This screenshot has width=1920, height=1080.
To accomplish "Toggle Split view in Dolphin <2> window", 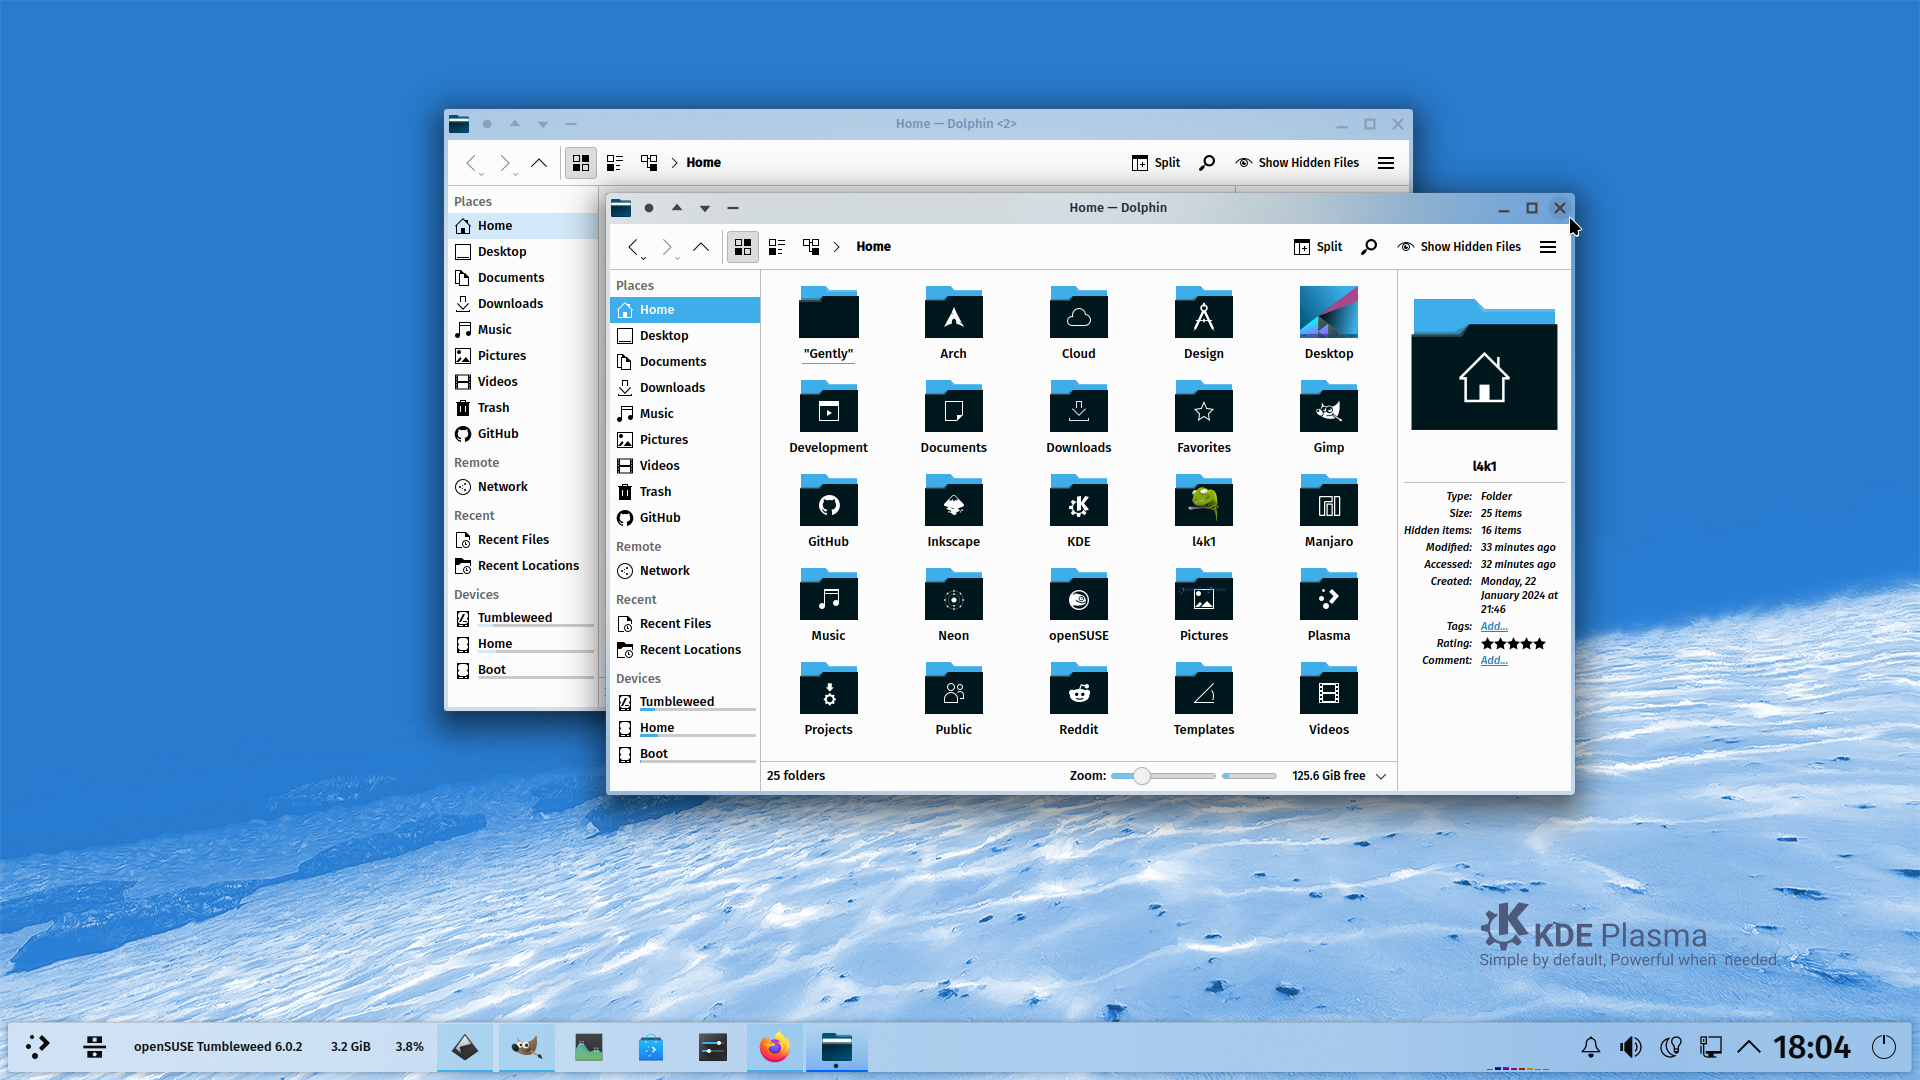I will click(x=1156, y=163).
